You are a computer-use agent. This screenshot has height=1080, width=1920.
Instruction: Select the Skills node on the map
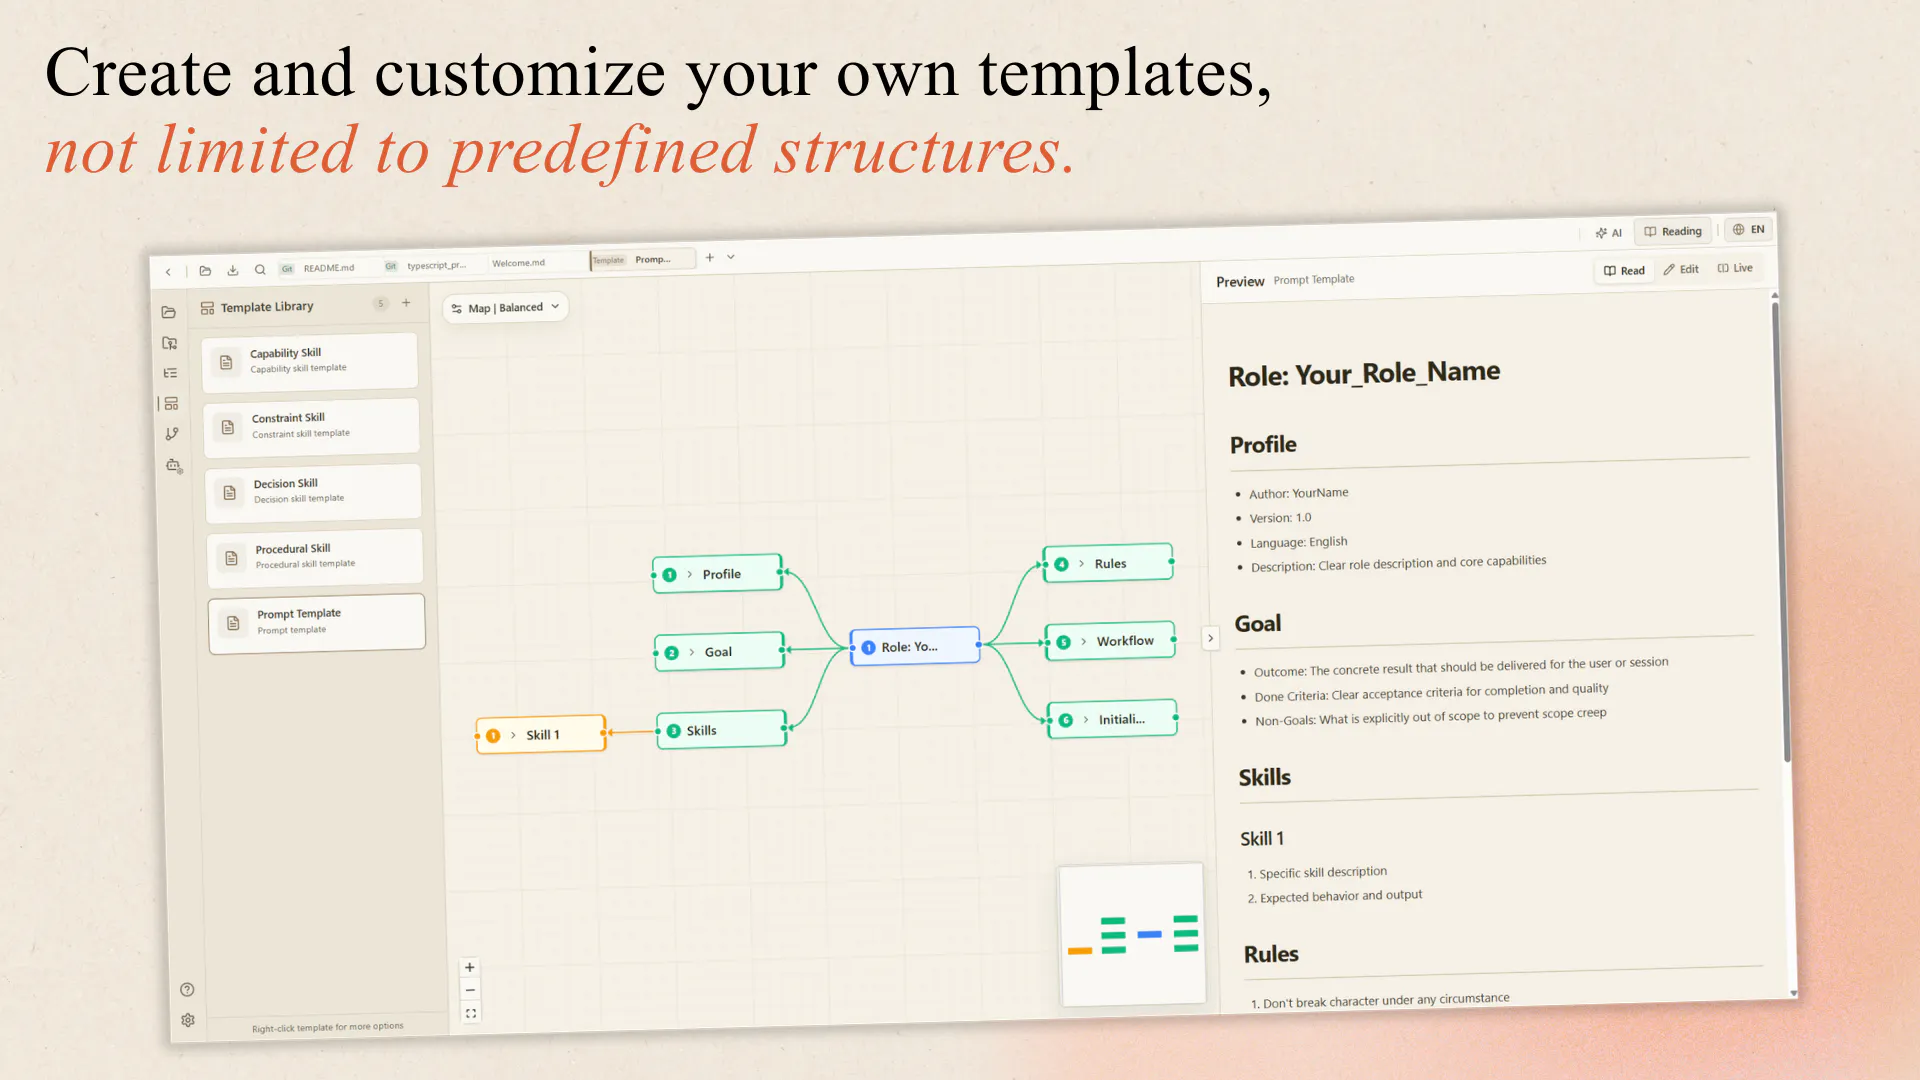click(x=721, y=730)
